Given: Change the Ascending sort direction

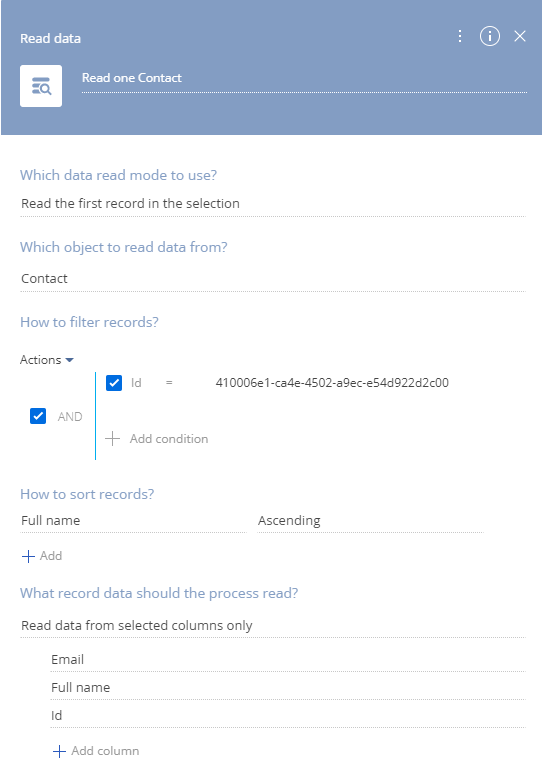Looking at the screenshot, I should pyautogui.click(x=370, y=521).
